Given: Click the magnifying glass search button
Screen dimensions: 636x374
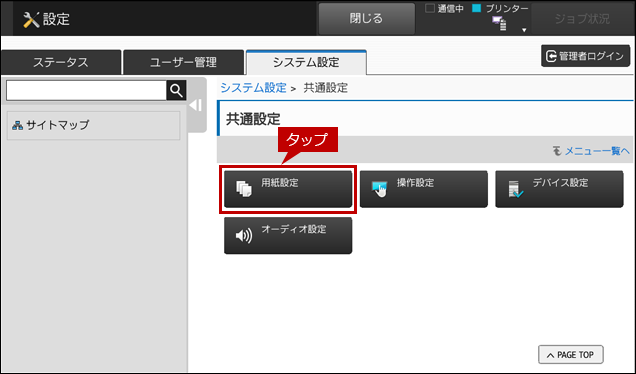Looking at the screenshot, I should click(176, 90).
